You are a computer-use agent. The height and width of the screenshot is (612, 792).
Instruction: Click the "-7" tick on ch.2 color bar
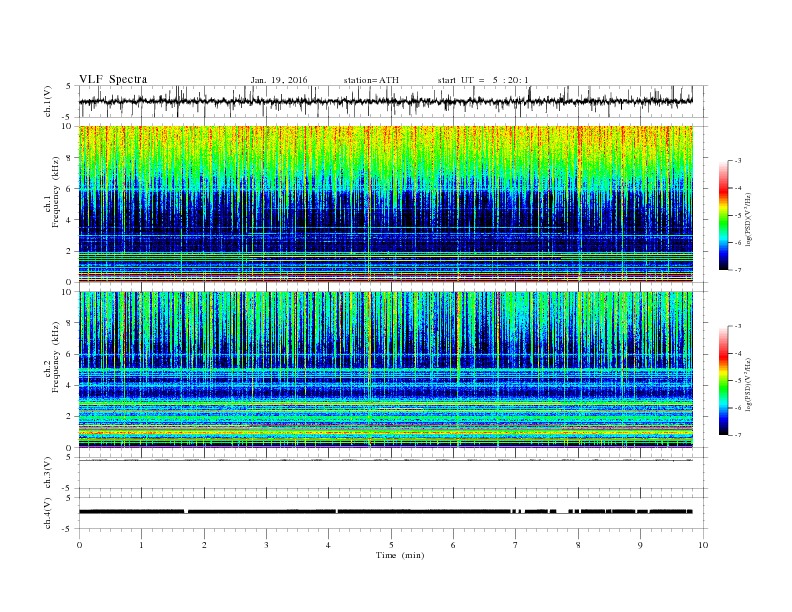[738, 435]
